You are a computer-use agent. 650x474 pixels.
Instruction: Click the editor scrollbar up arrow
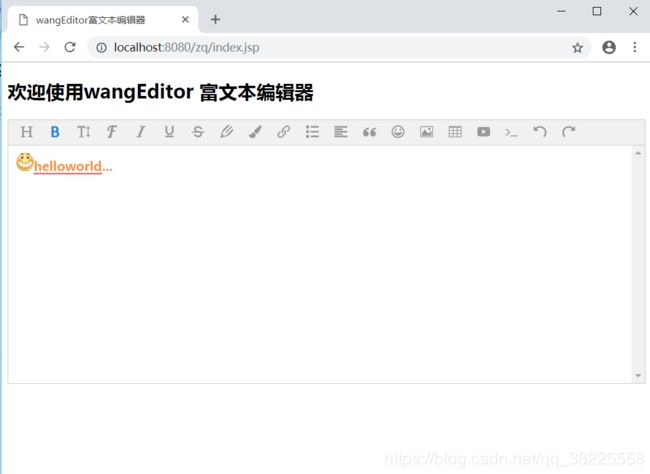pyautogui.click(x=638, y=153)
